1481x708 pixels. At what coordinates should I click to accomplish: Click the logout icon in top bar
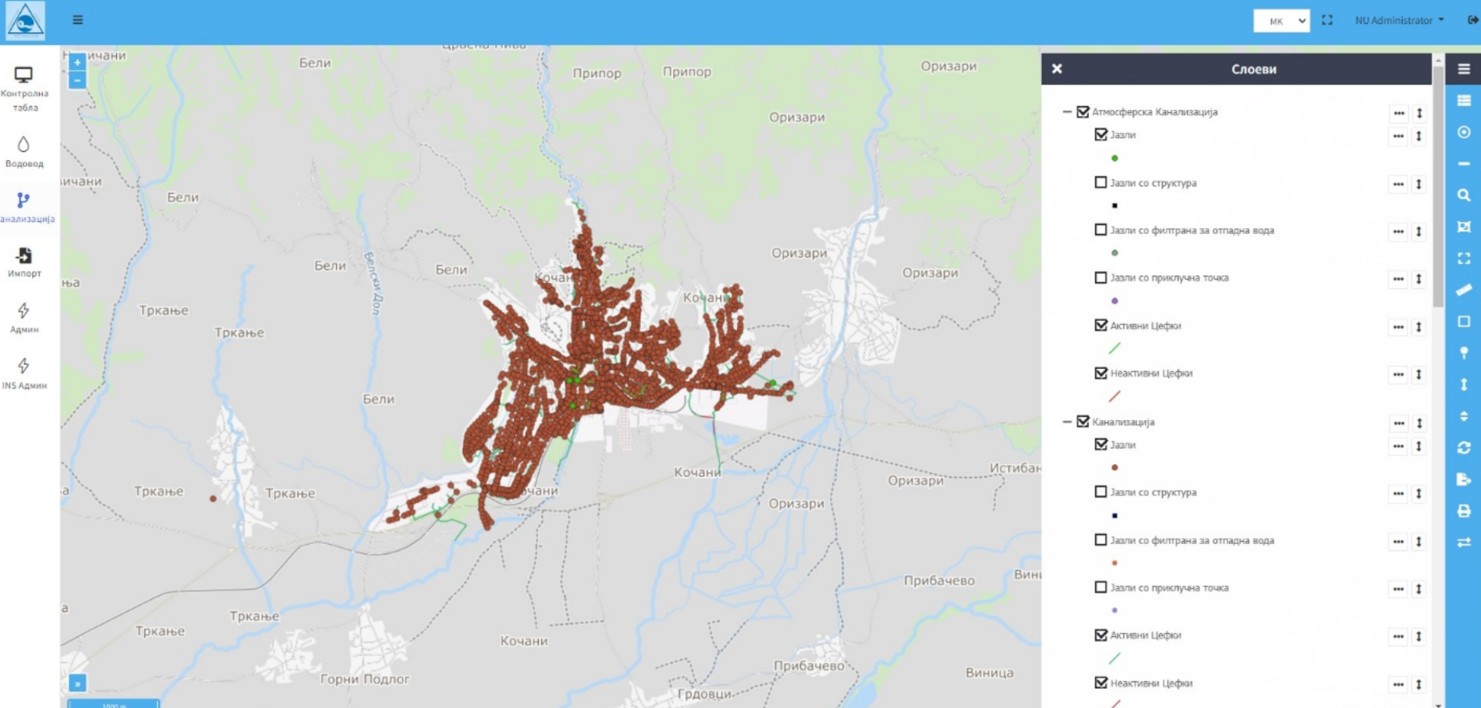[x=1473, y=20]
